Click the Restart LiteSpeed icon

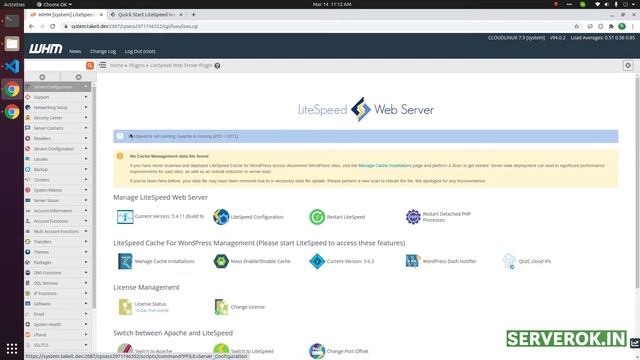(x=317, y=217)
